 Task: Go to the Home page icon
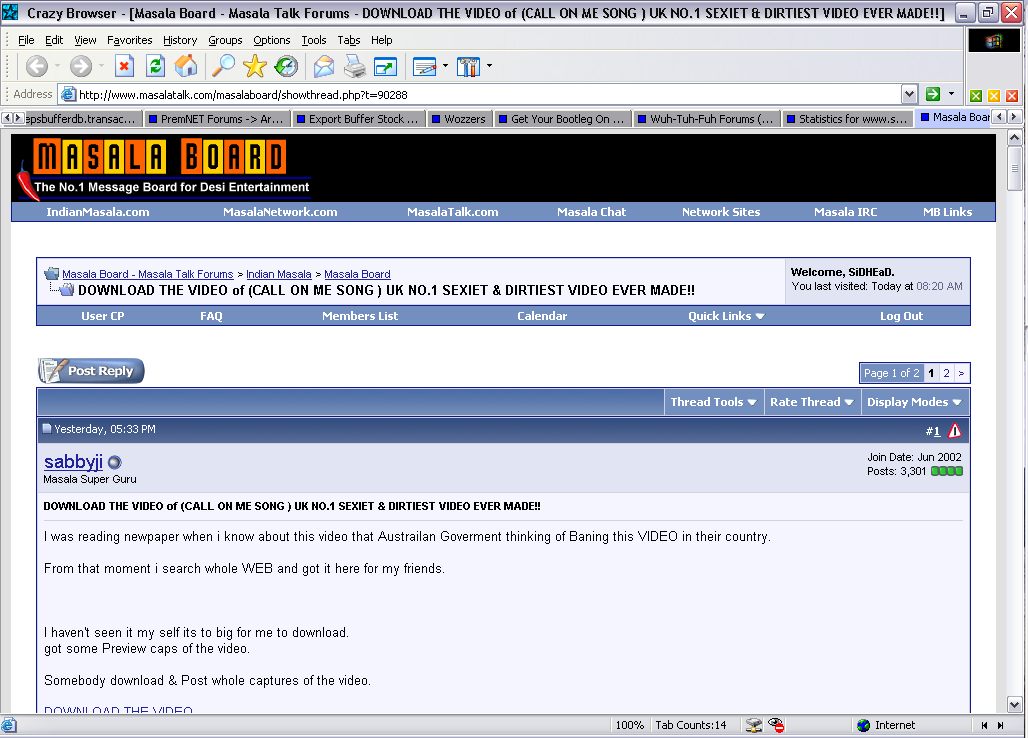click(186, 67)
